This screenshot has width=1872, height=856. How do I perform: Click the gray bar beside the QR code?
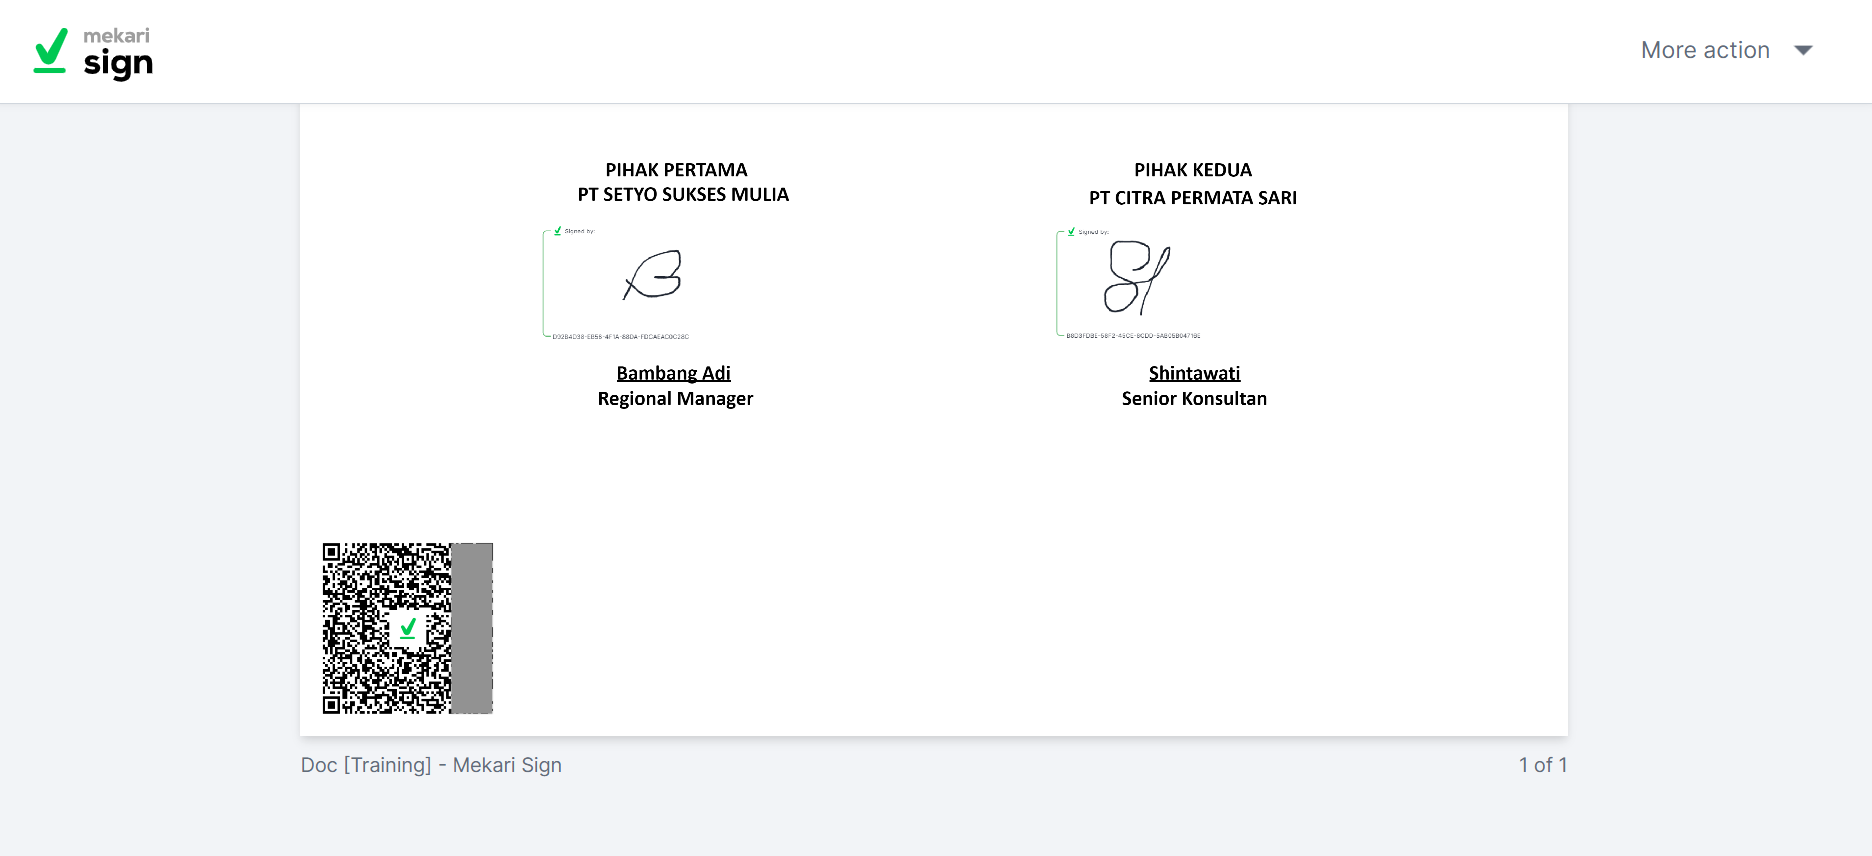tap(472, 628)
